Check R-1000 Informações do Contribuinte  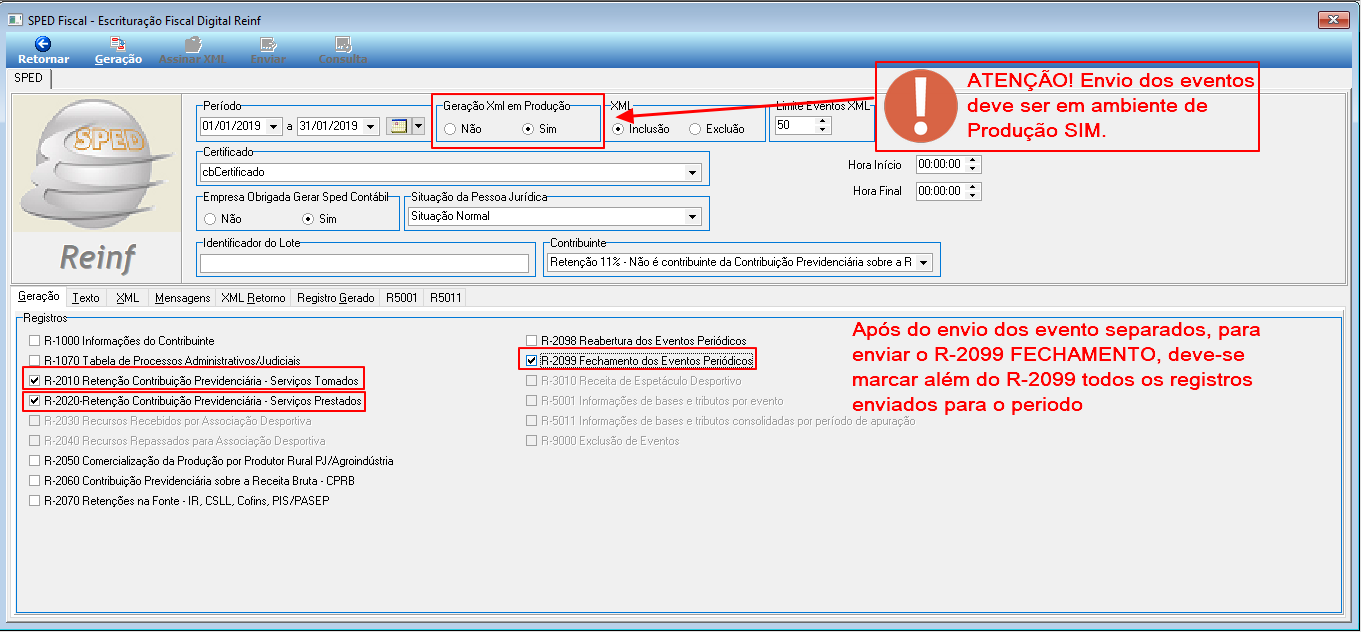tap(35, 341)
